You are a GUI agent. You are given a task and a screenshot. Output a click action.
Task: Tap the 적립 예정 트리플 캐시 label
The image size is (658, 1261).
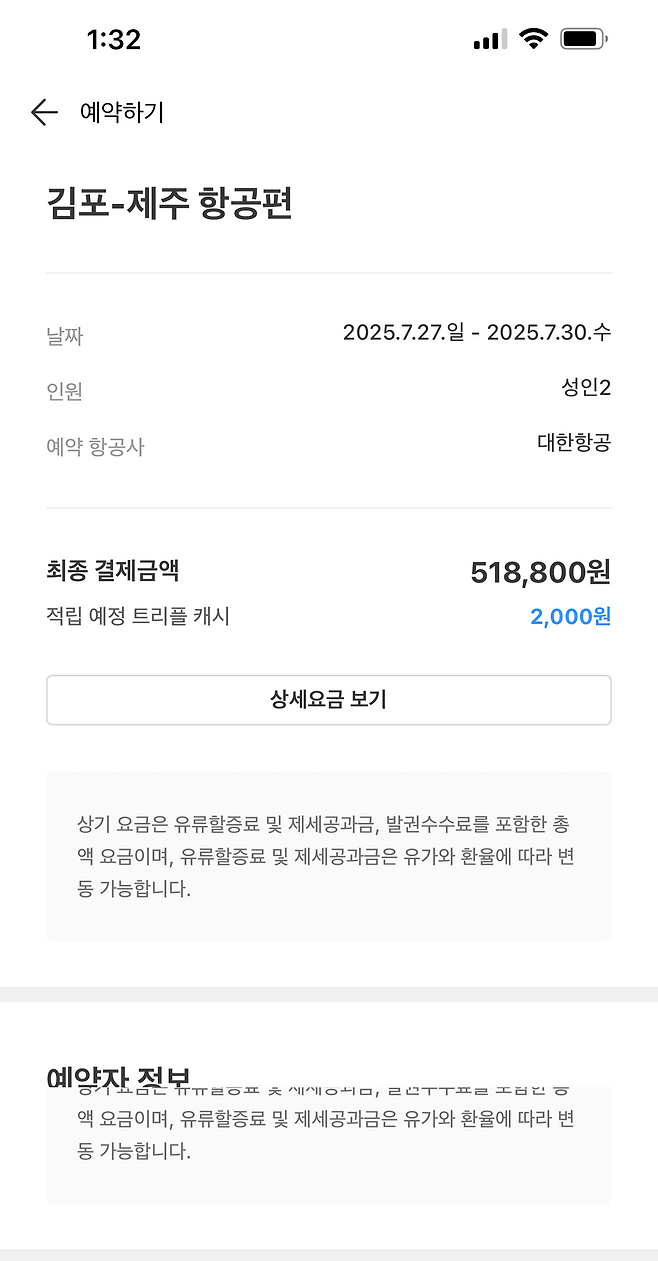(x=138, y=616)
